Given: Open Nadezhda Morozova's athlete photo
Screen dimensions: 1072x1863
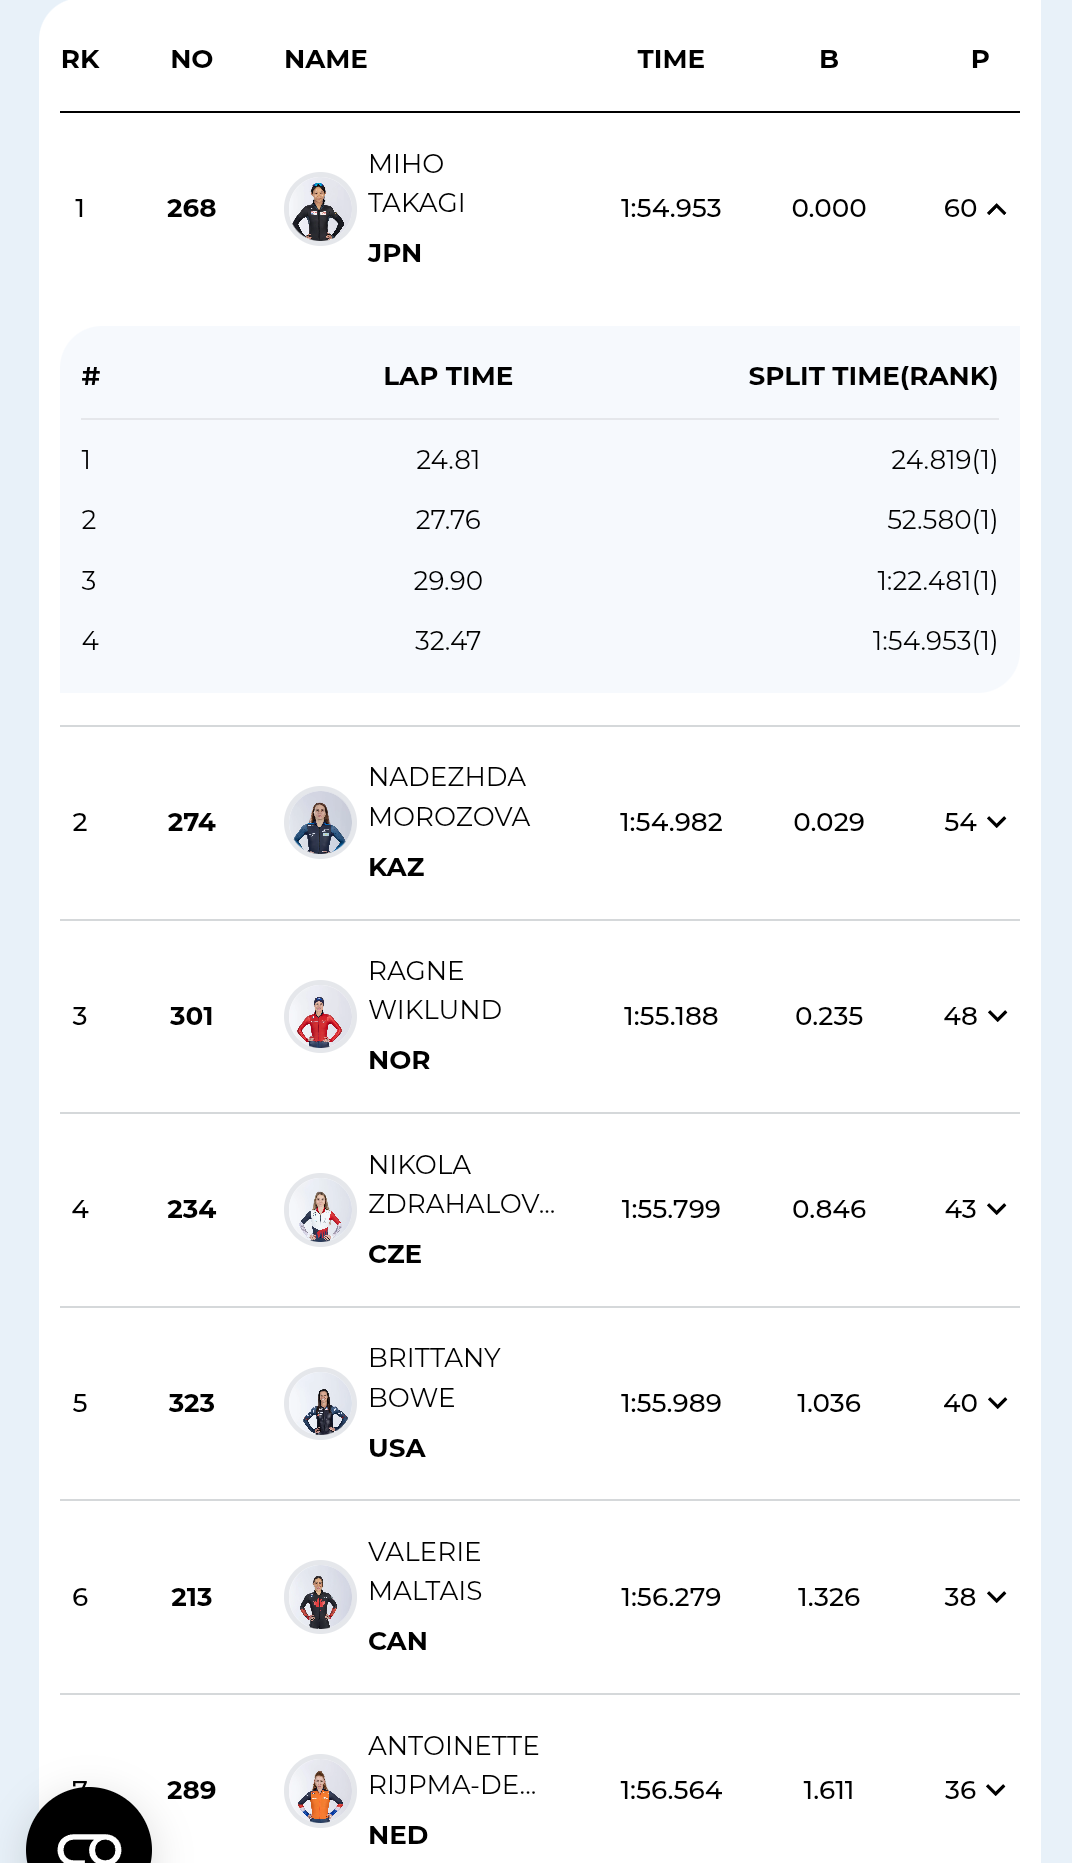Looking at the screenshot, I should pos(320,822).
